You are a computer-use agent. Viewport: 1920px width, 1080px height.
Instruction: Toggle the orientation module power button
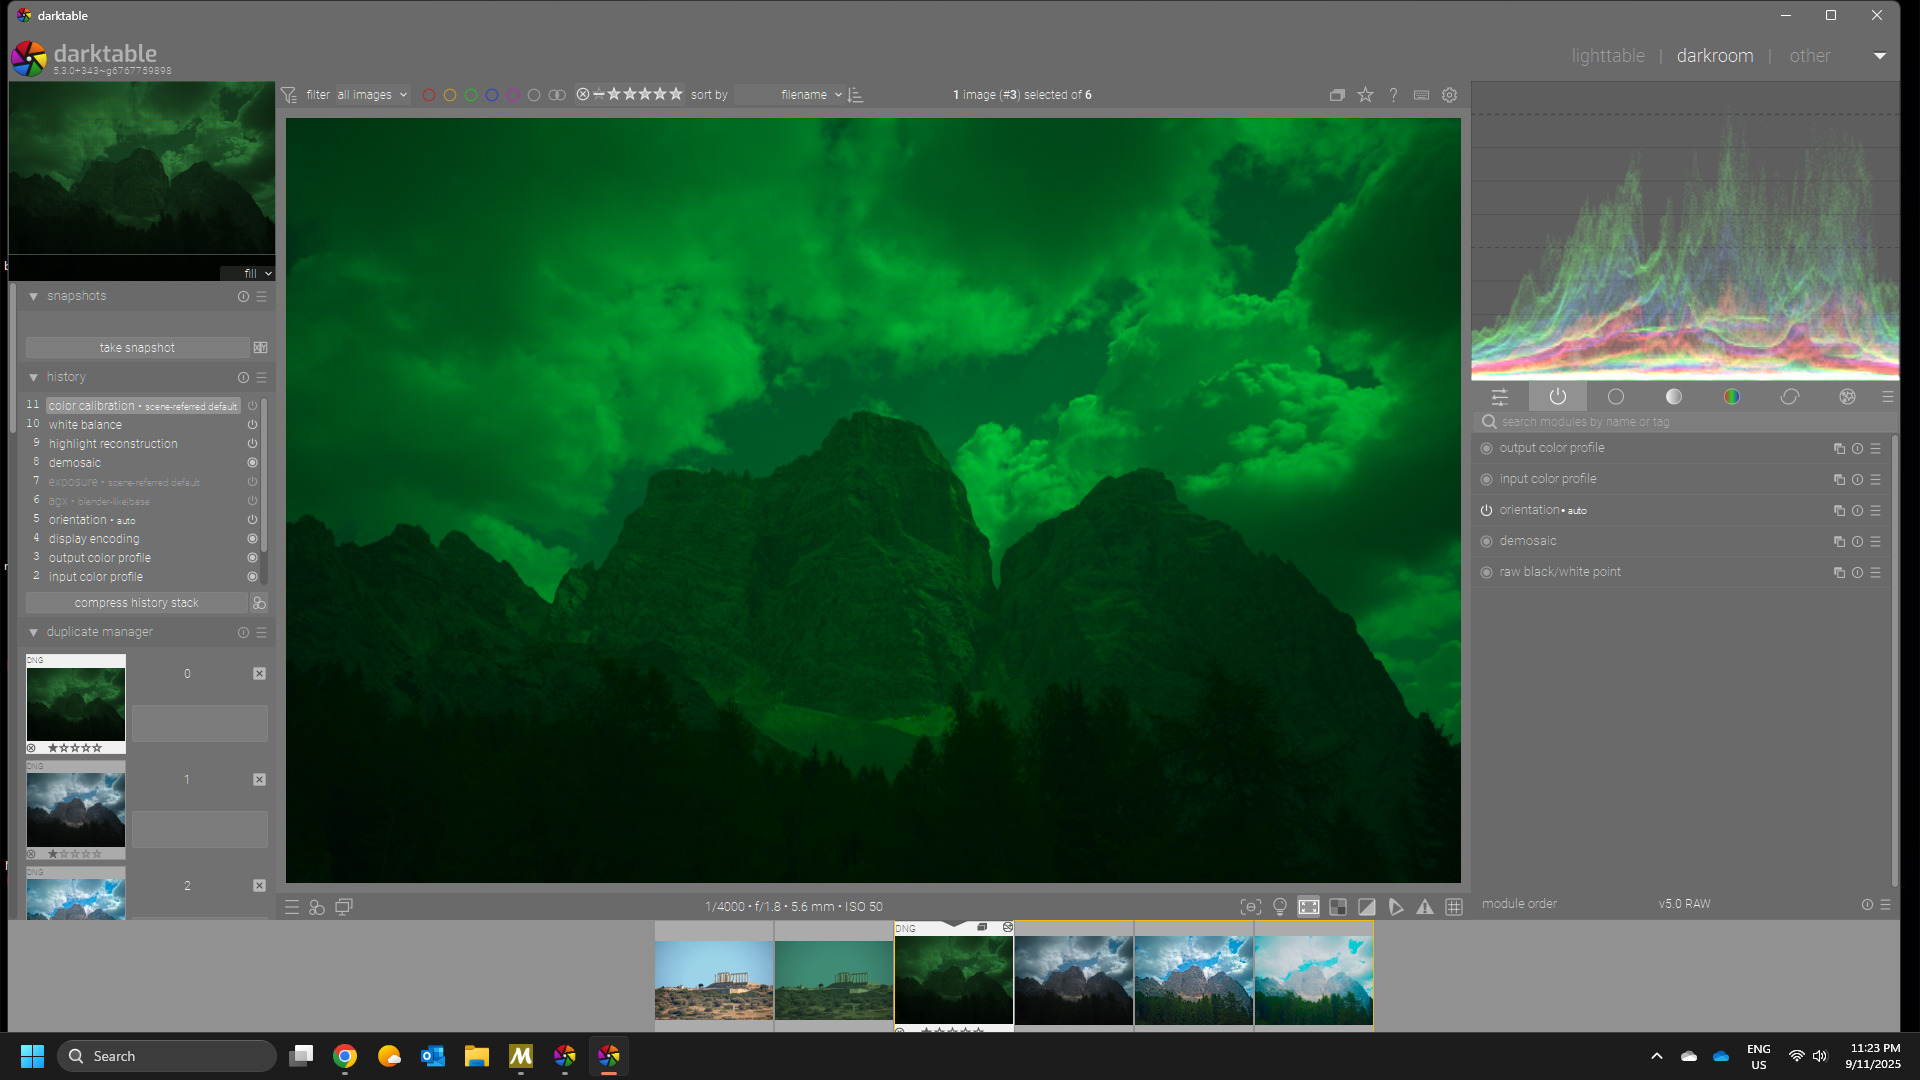pyautogui.click(x=1486, y=510)
